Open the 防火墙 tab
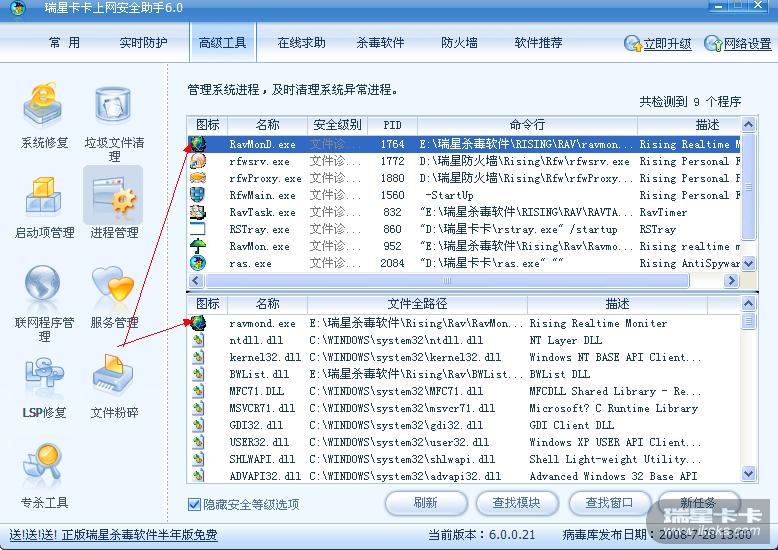Image resolution: width=778 pixels, height=550 pixels. [459, 43]
